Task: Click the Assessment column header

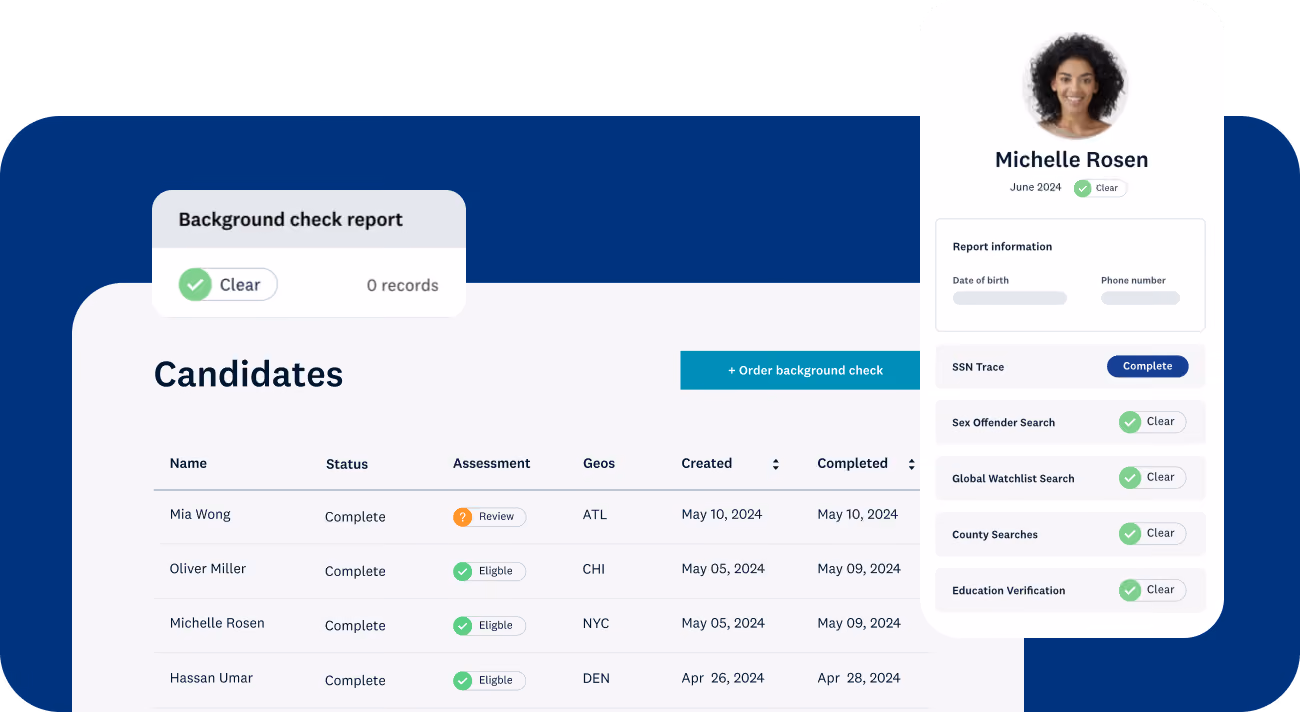Action: 491,463
